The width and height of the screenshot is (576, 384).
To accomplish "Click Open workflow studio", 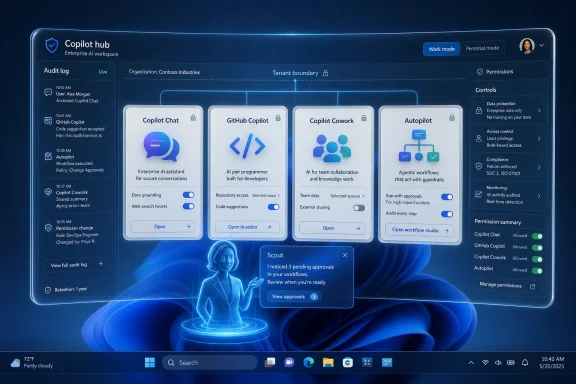I will click(420, 230).
